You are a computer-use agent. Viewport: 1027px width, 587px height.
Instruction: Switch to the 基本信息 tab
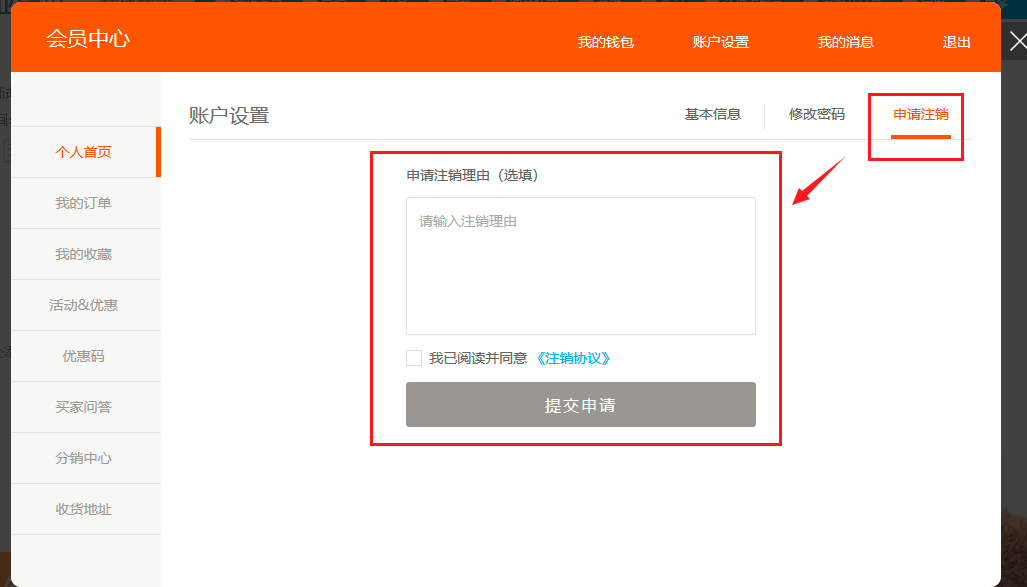(x=712, y=114)
